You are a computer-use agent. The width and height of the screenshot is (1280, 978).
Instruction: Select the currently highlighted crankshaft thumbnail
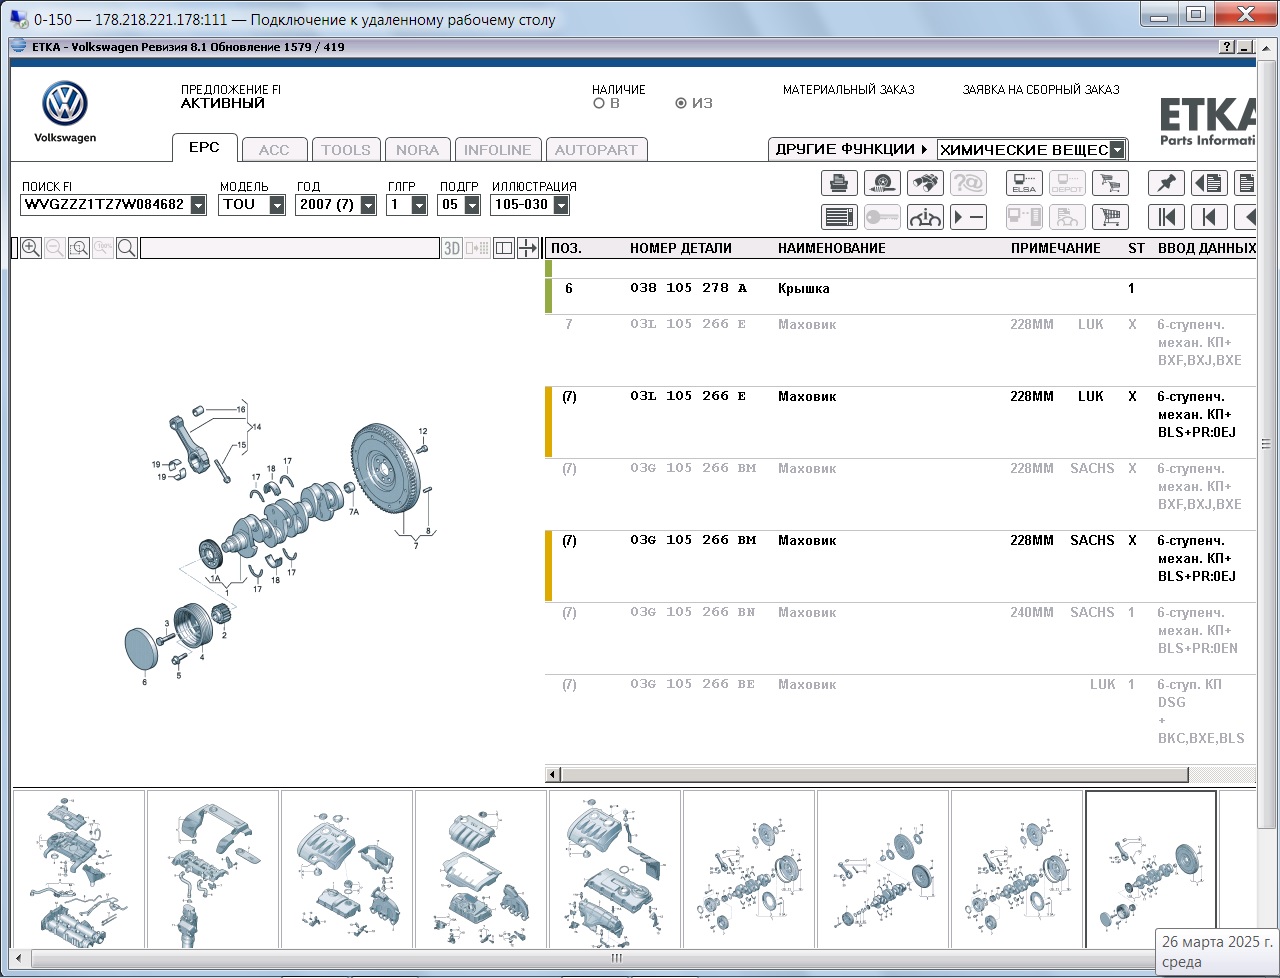tap(1151, 869)
